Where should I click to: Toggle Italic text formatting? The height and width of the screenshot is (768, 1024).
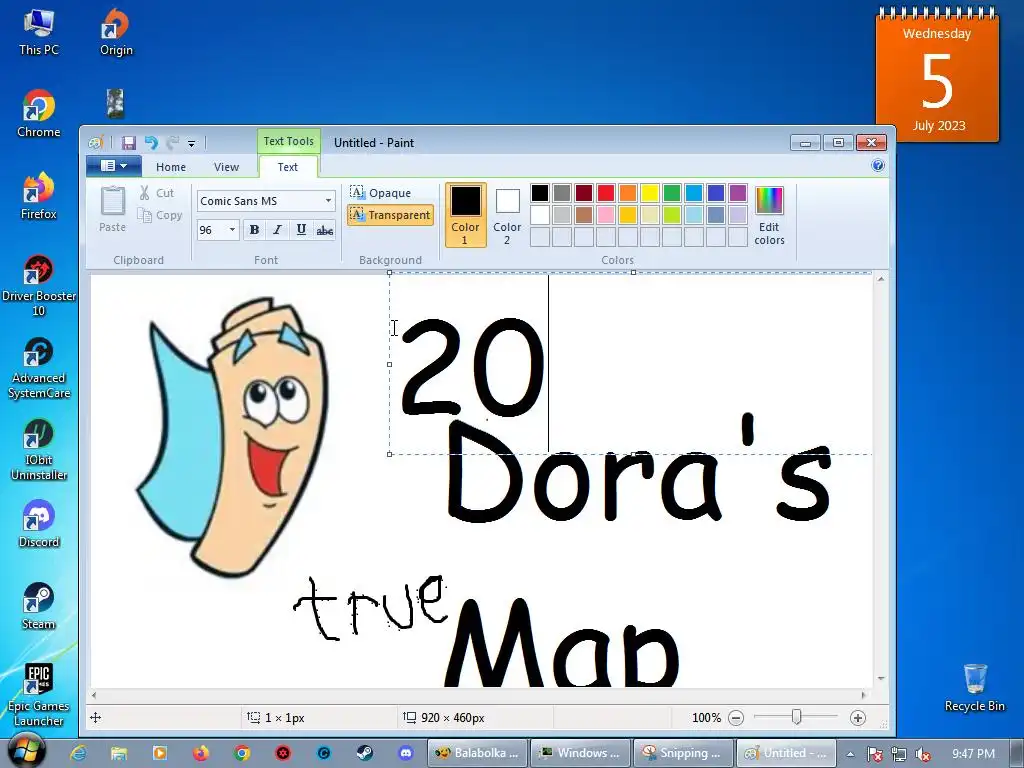click(278, 230)
